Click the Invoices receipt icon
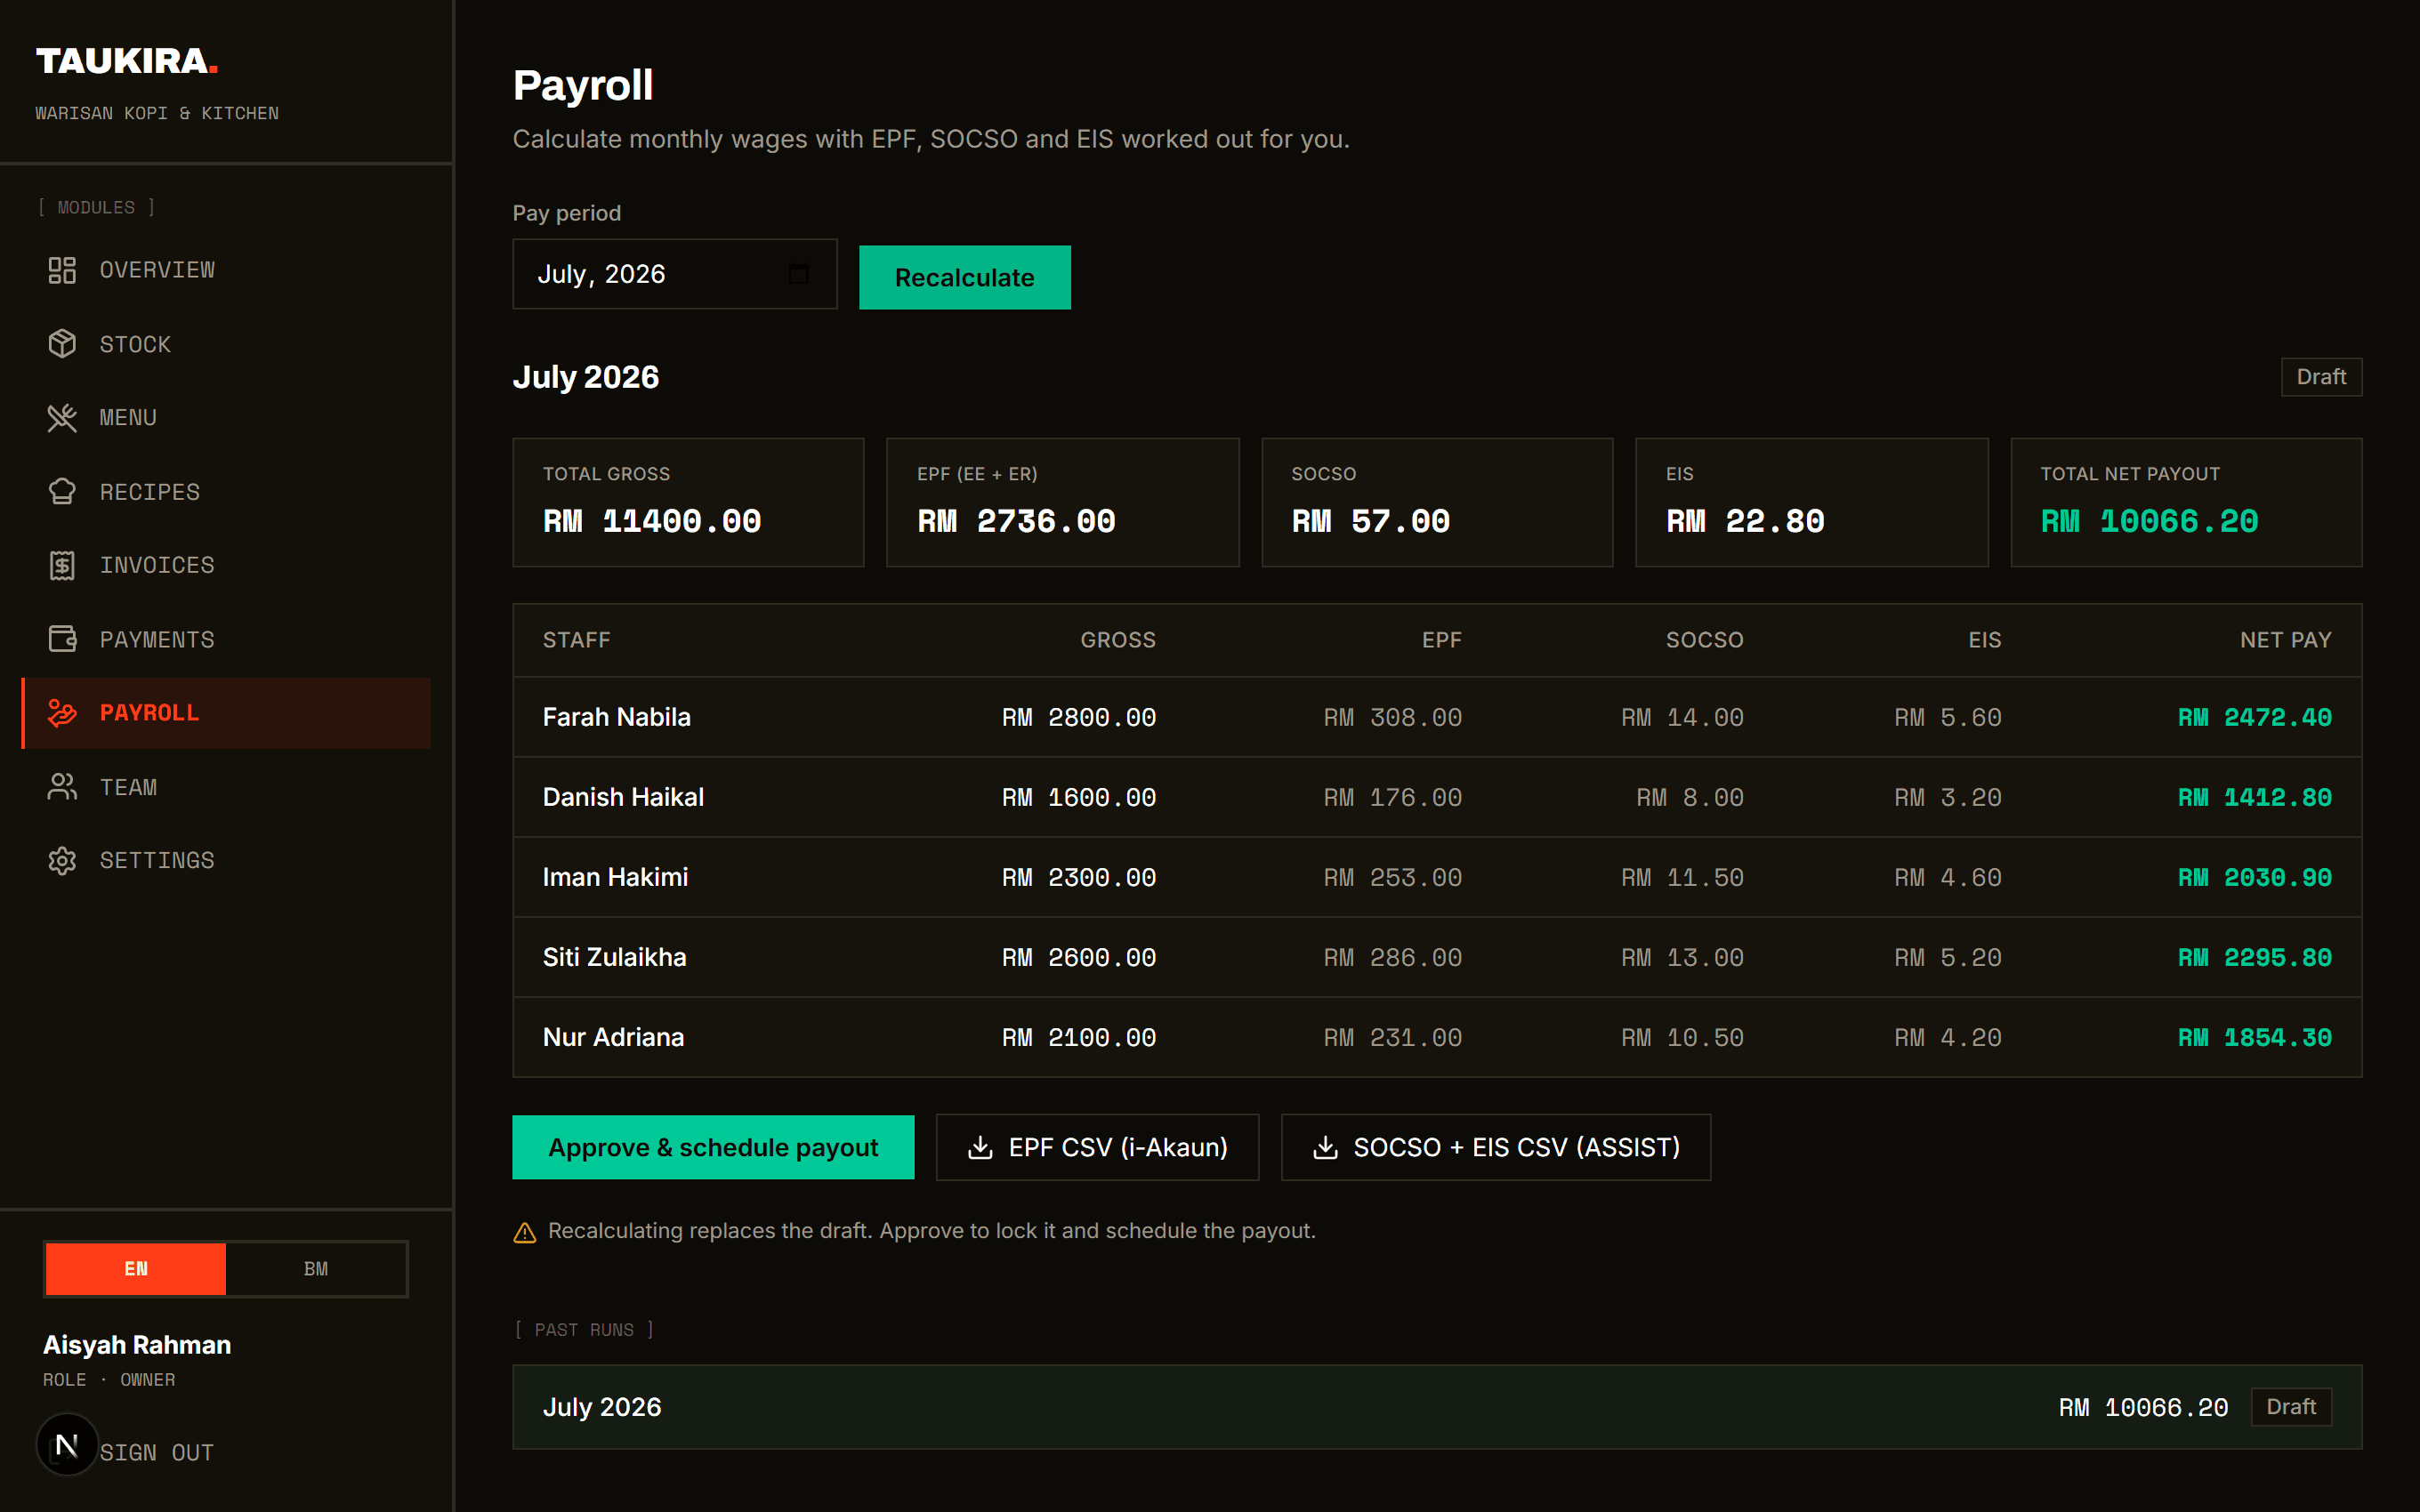 coord(62,565)
